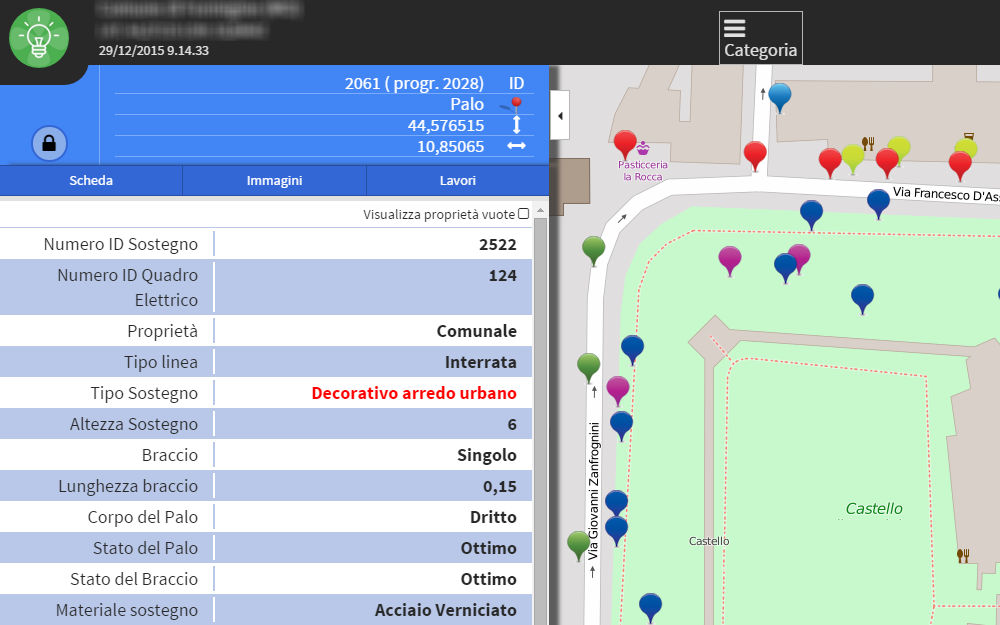Collapse the side panel with arrow handle
1000x625 pixels.
pos(560,116)
